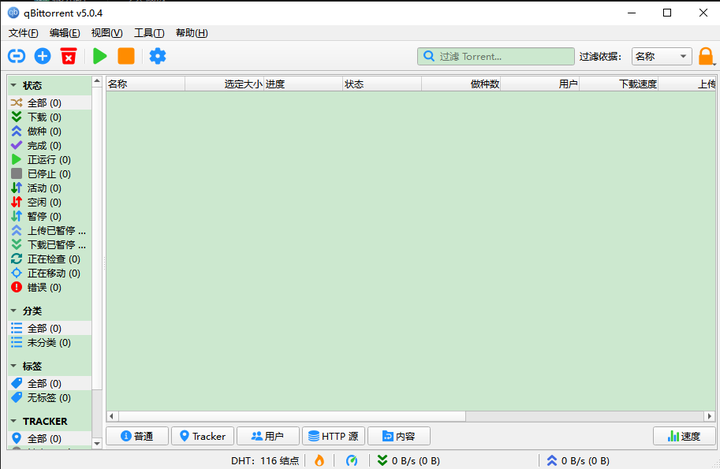Select the 未分类 (0) category

[x=49, y=342]
